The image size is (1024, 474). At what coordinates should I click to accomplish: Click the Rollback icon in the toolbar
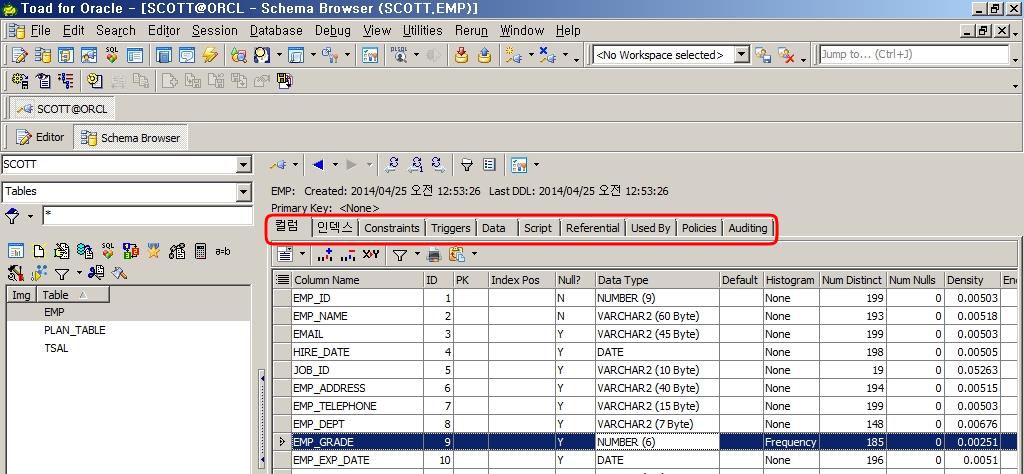coord(483,55)
